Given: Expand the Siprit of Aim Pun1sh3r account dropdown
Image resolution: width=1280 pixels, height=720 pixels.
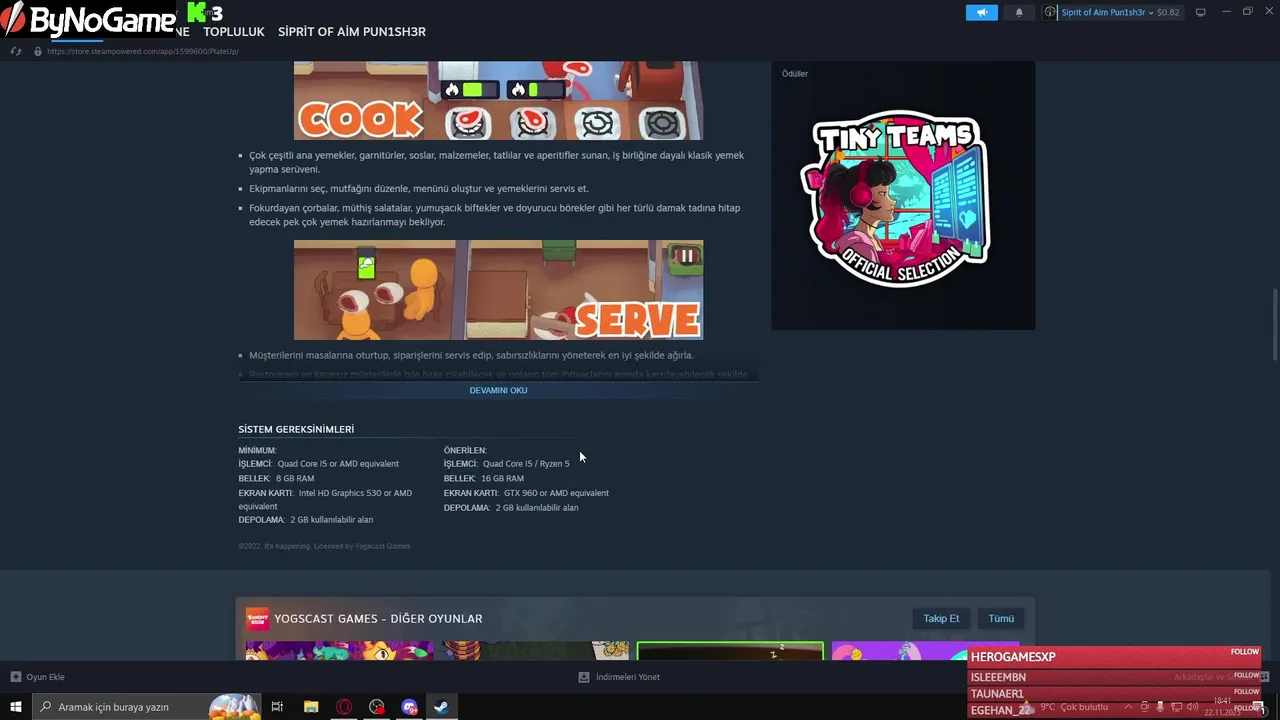Looking at the screenshot, I should 1107,12.
